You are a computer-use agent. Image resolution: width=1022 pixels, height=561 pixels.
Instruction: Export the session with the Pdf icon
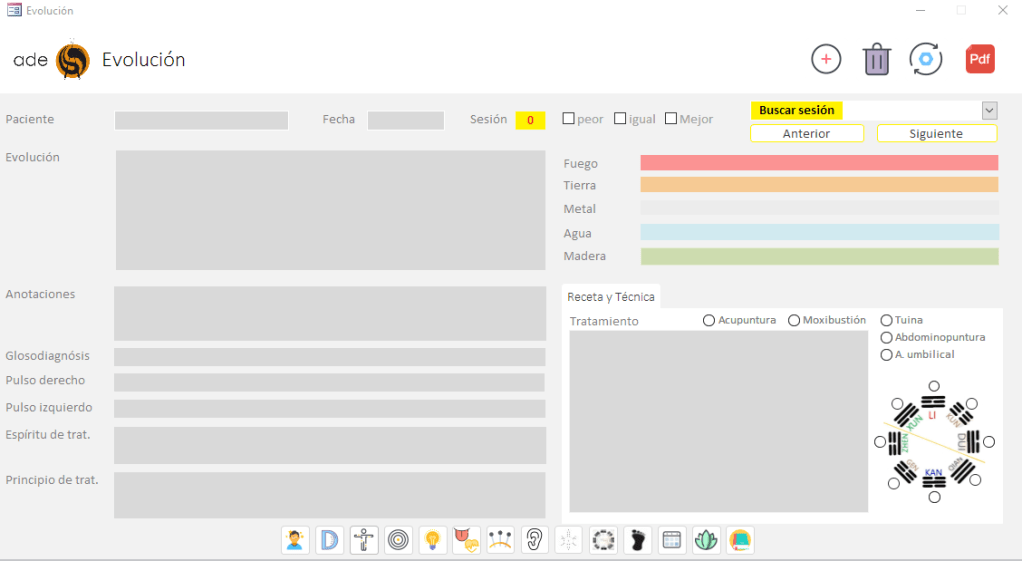[x=980, y=60]
